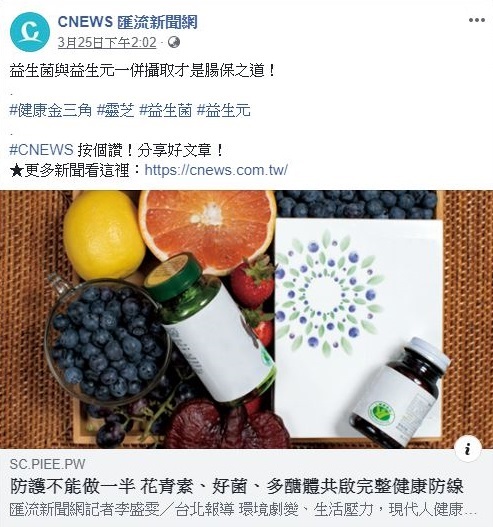Click the #CNEWS hashtag
The width and height of the screenshot is (493, 527).
coord(41,150)
